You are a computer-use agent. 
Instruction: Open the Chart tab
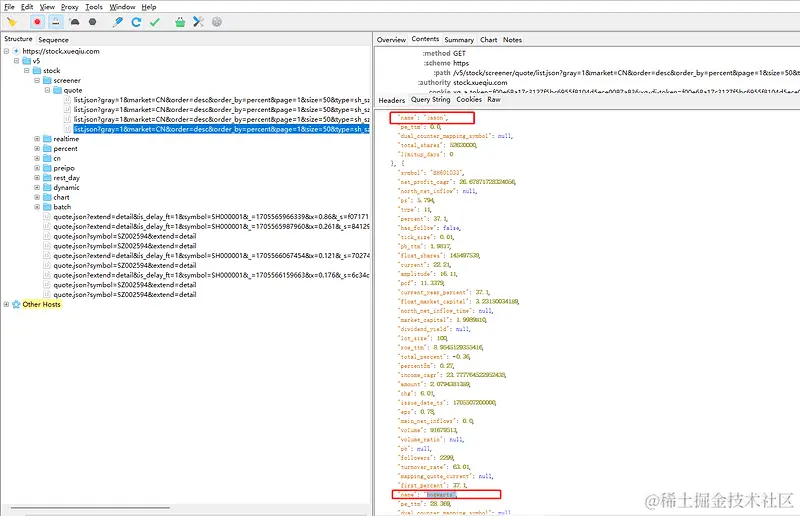489,39
